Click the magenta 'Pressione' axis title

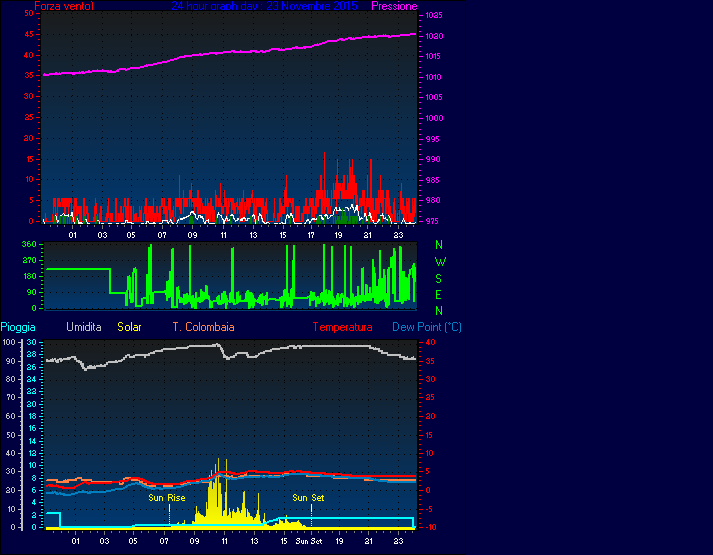(394, 6)
